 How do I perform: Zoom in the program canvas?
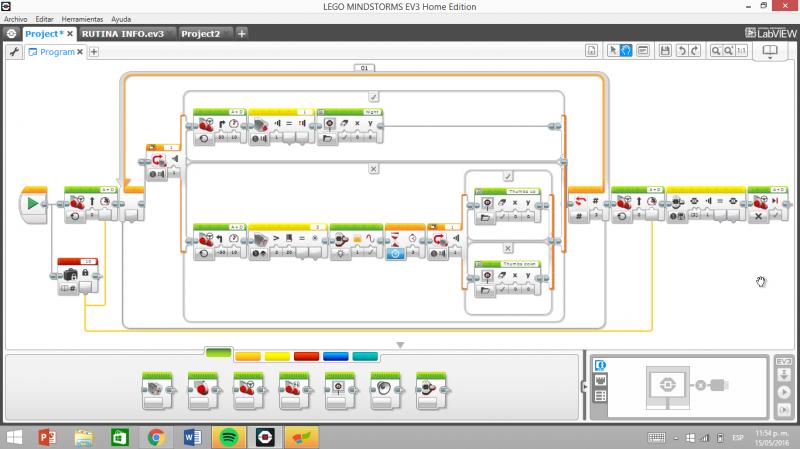pos(729,51)
